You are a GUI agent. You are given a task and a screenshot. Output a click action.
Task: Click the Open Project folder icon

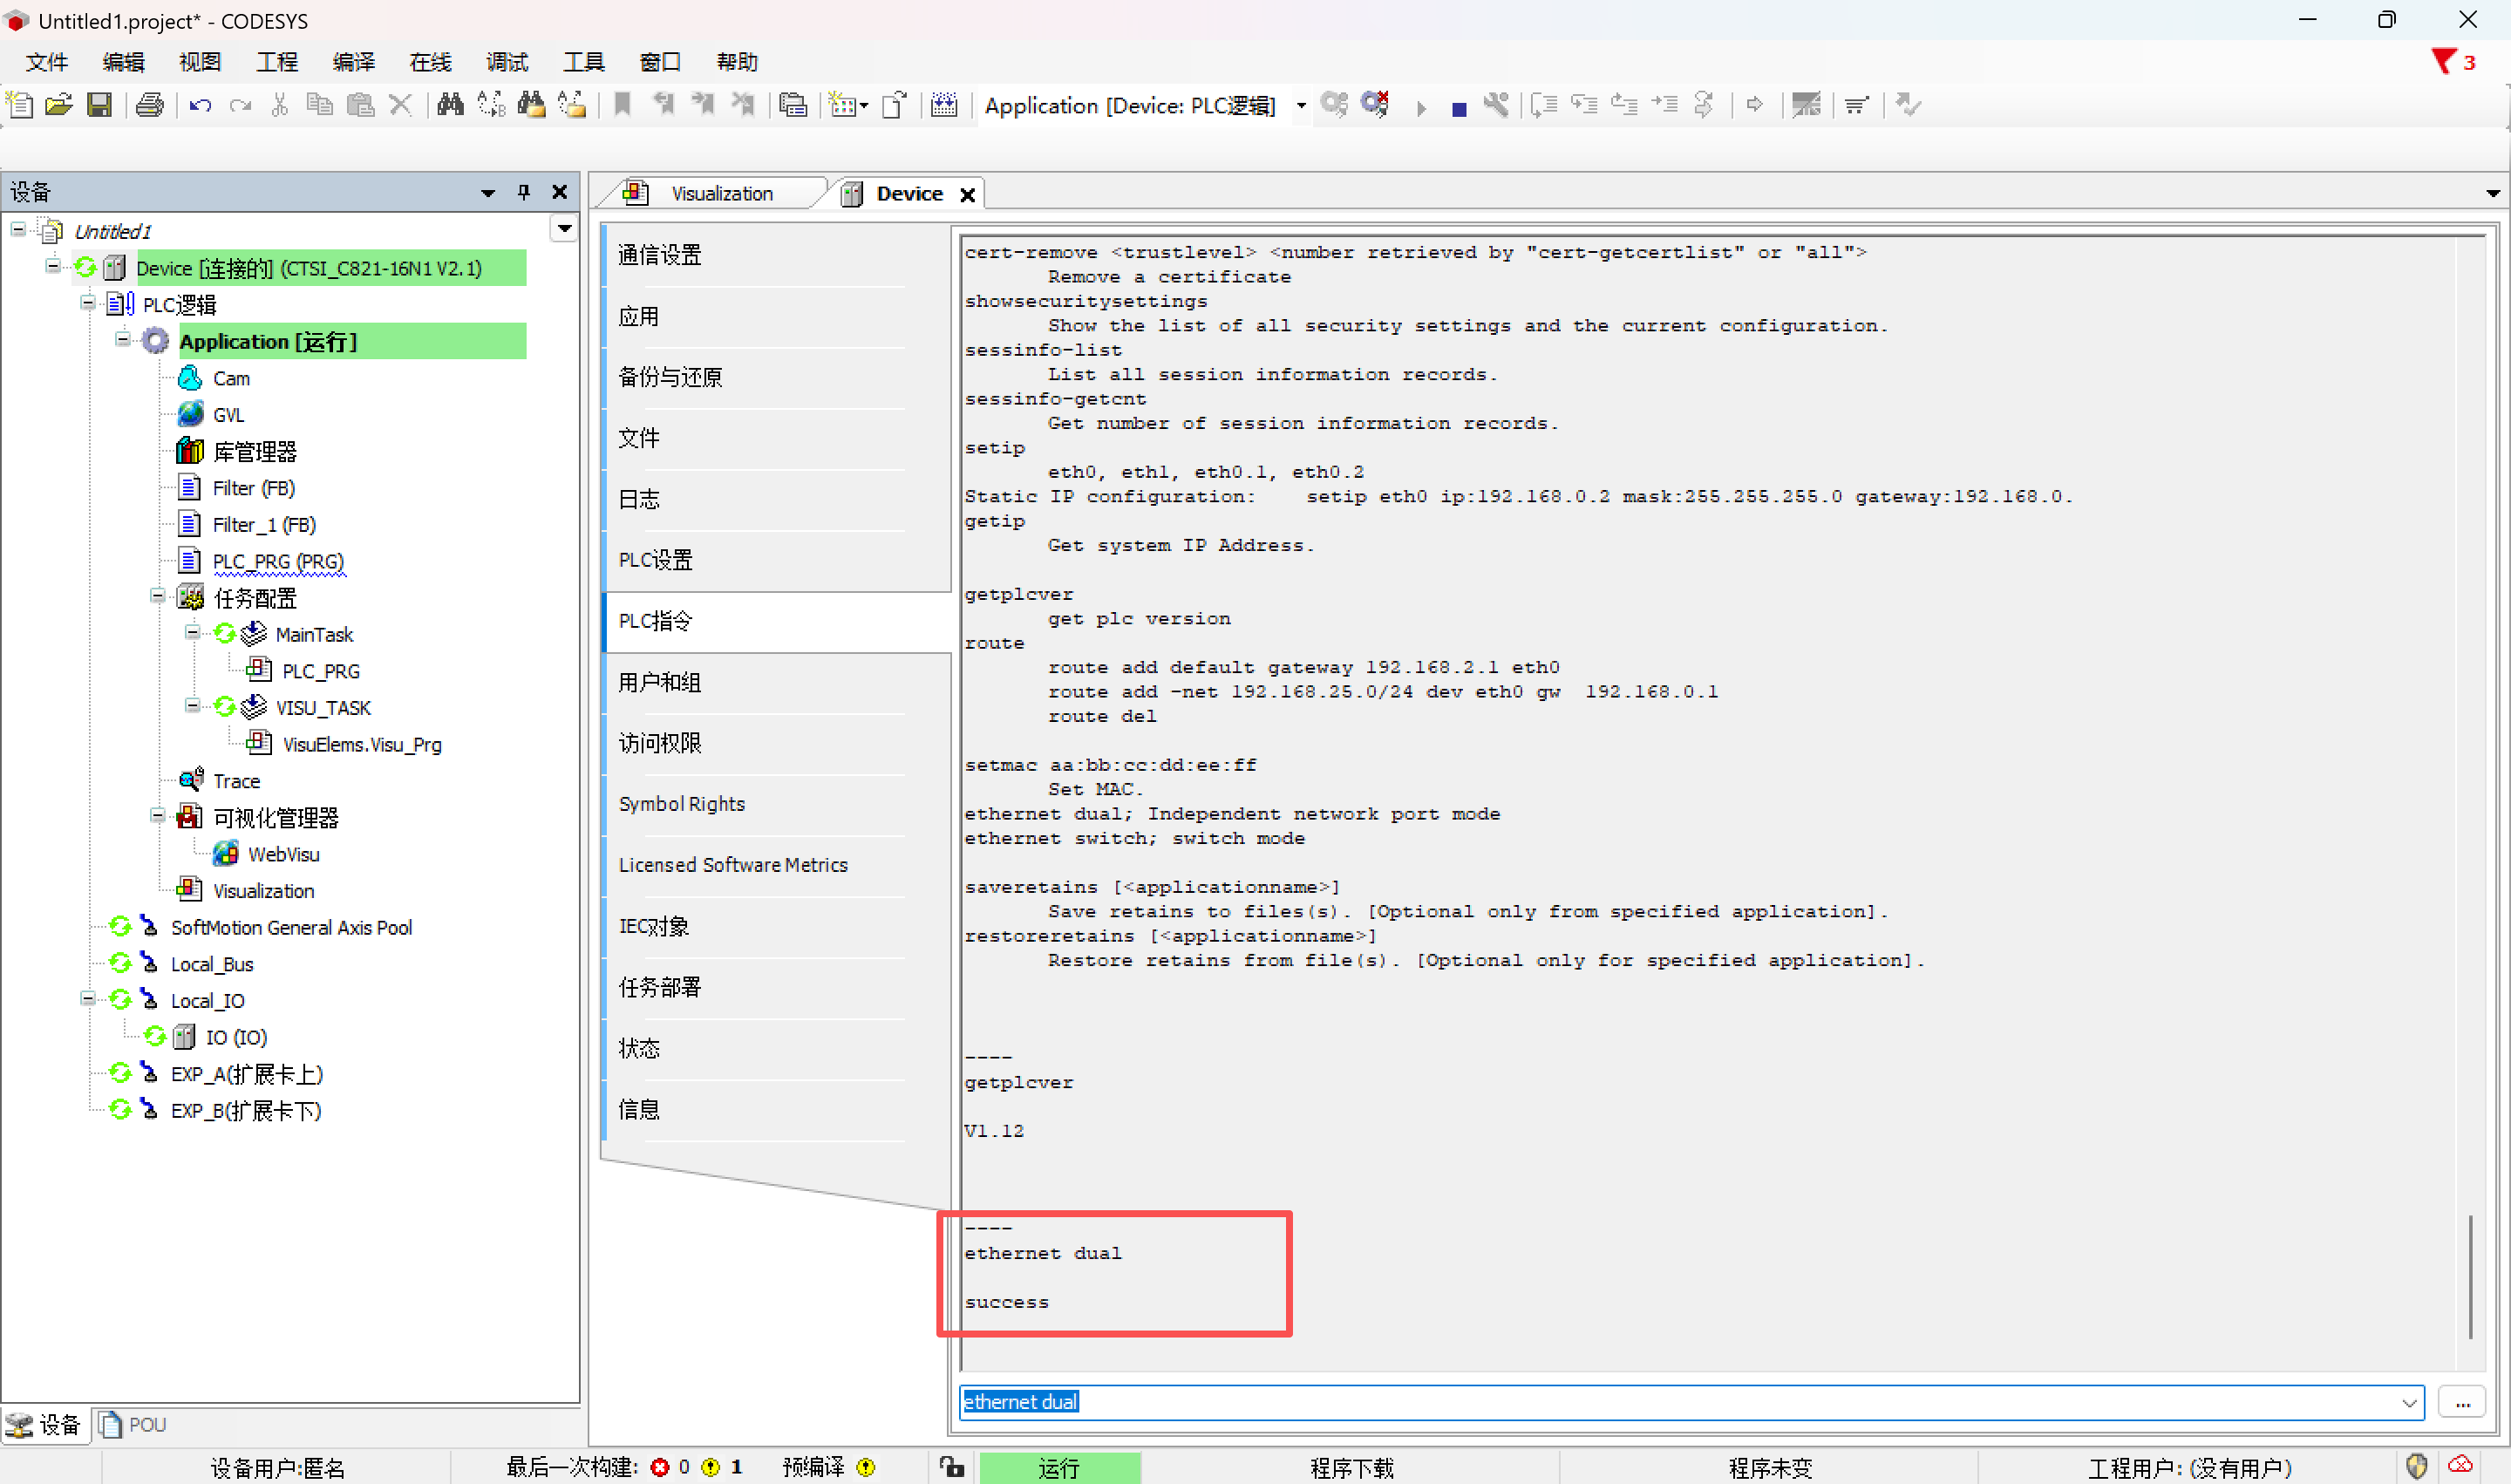tap(59, 105)
